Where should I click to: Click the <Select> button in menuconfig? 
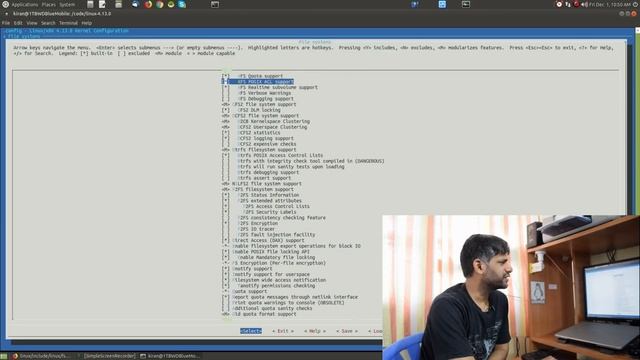pos(251,331)
